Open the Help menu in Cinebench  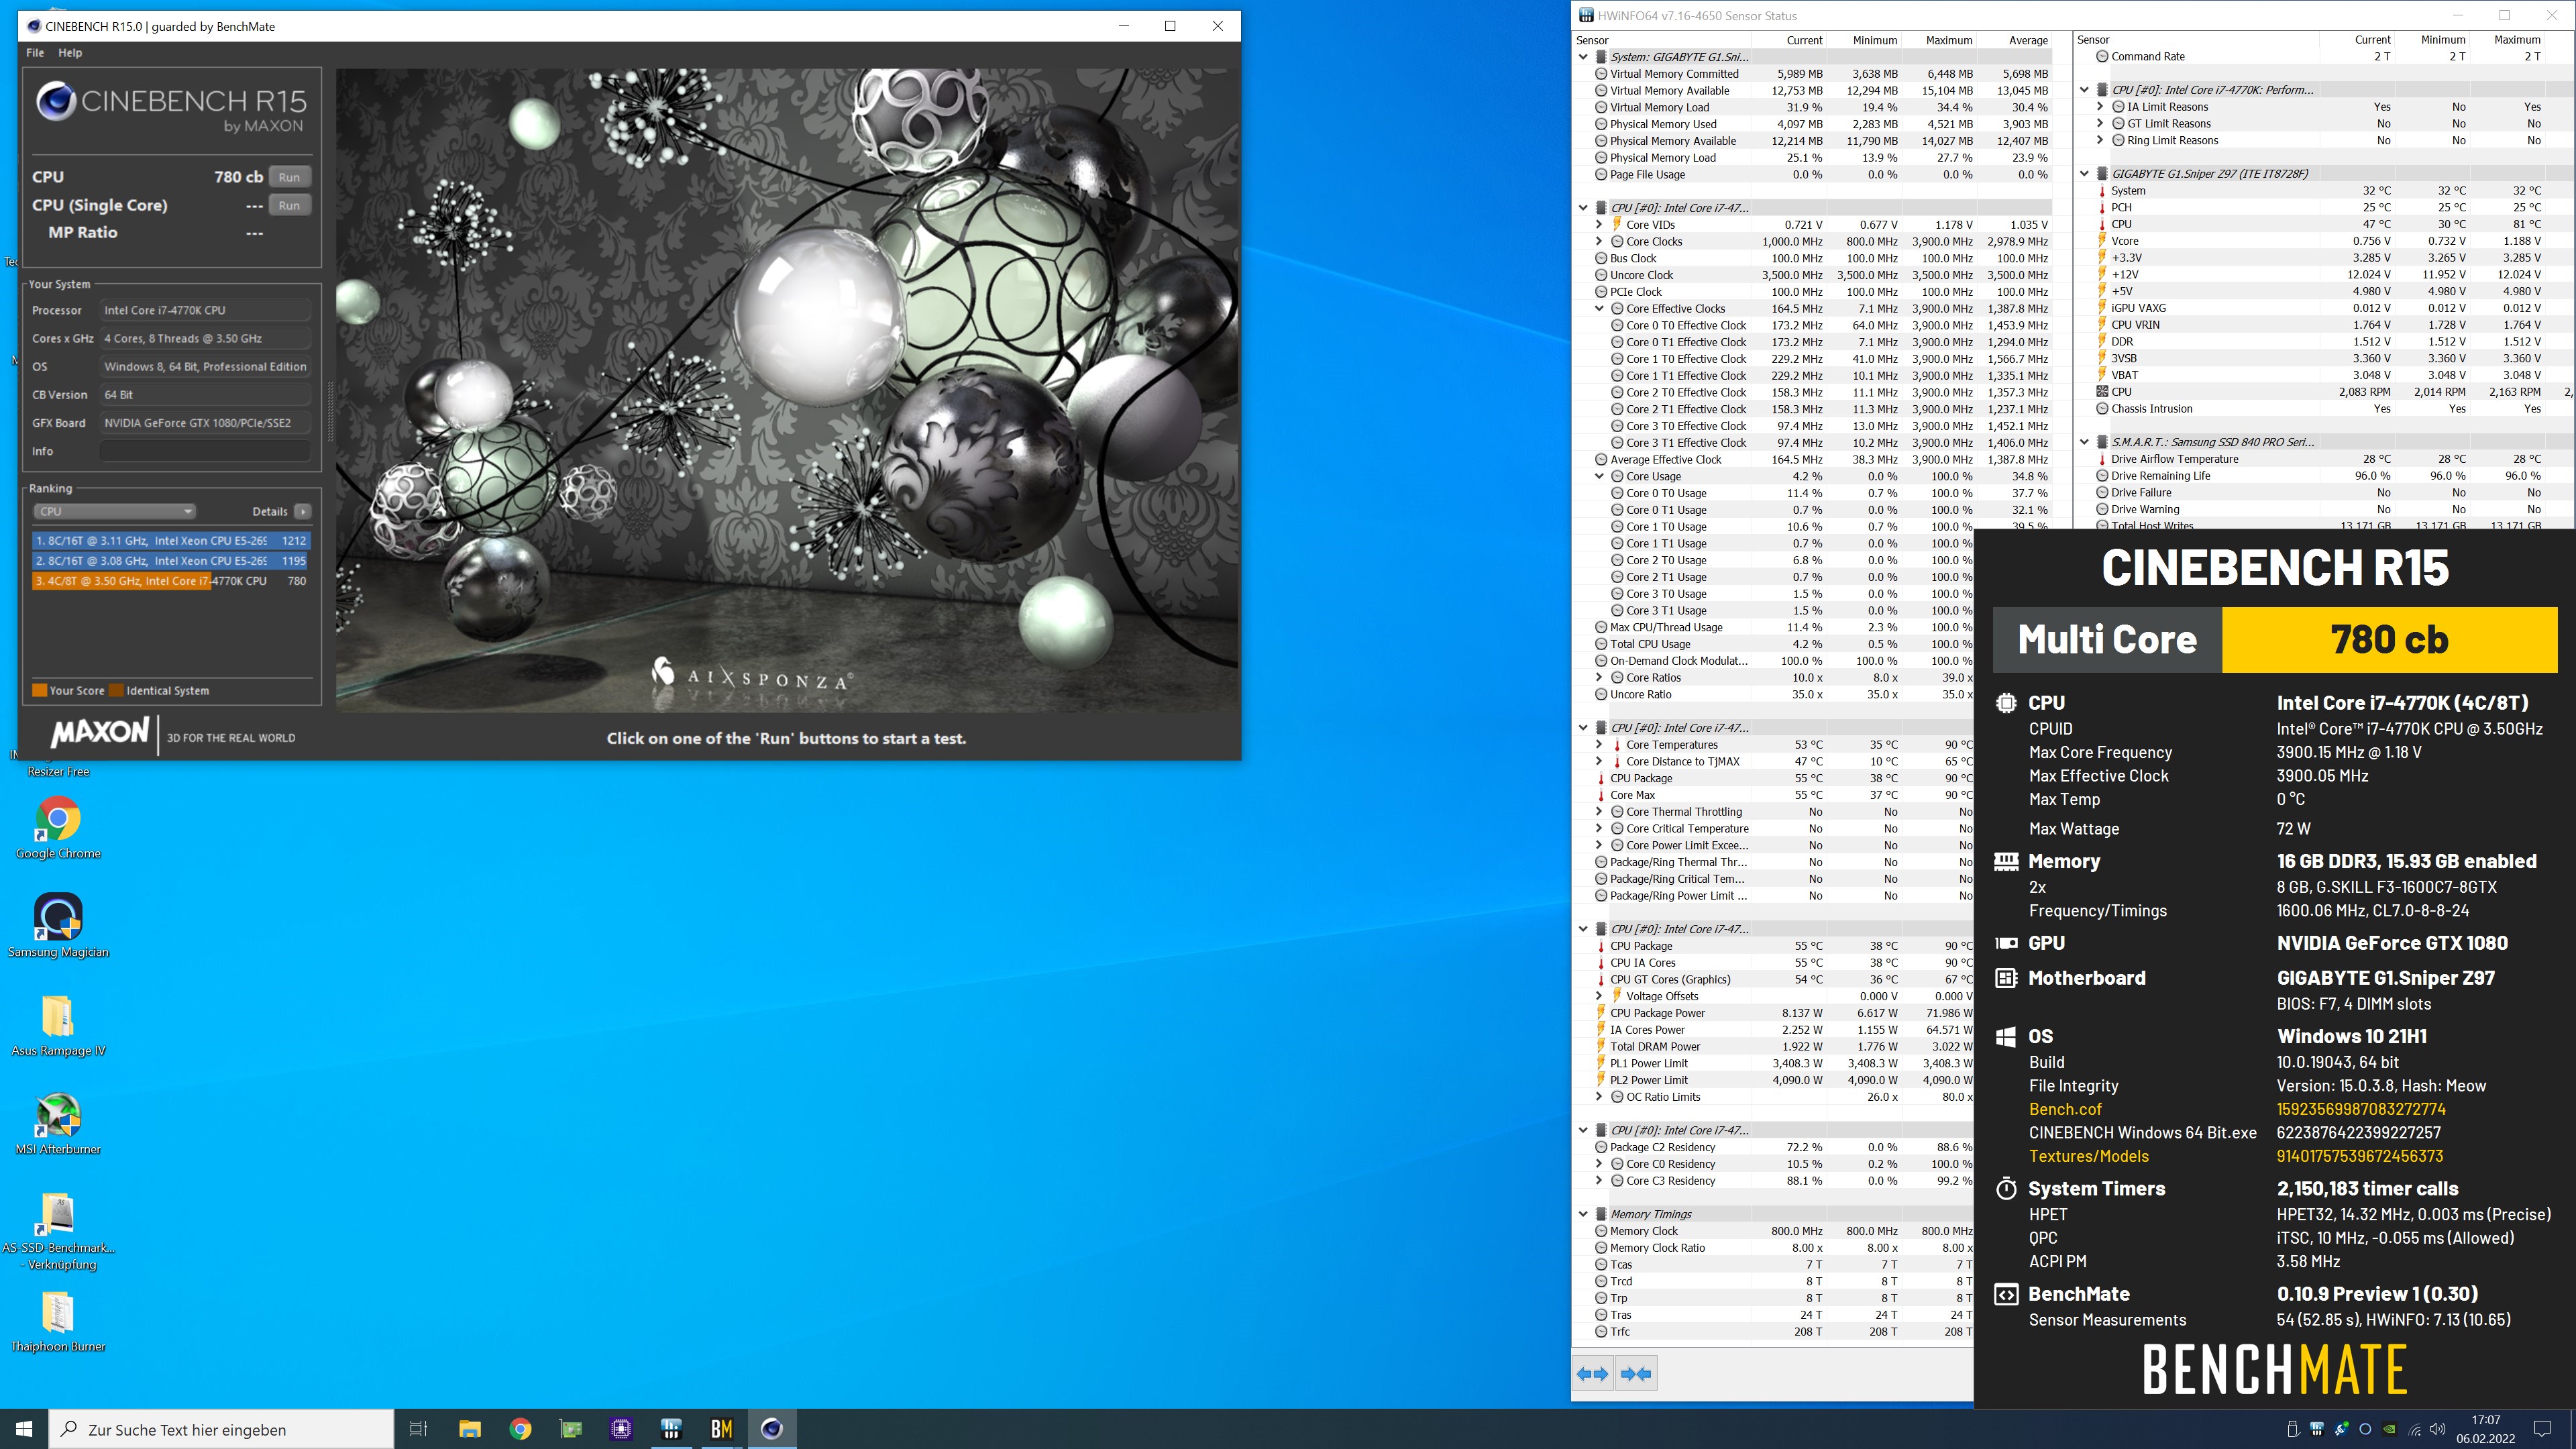click(x=70, y=53)
